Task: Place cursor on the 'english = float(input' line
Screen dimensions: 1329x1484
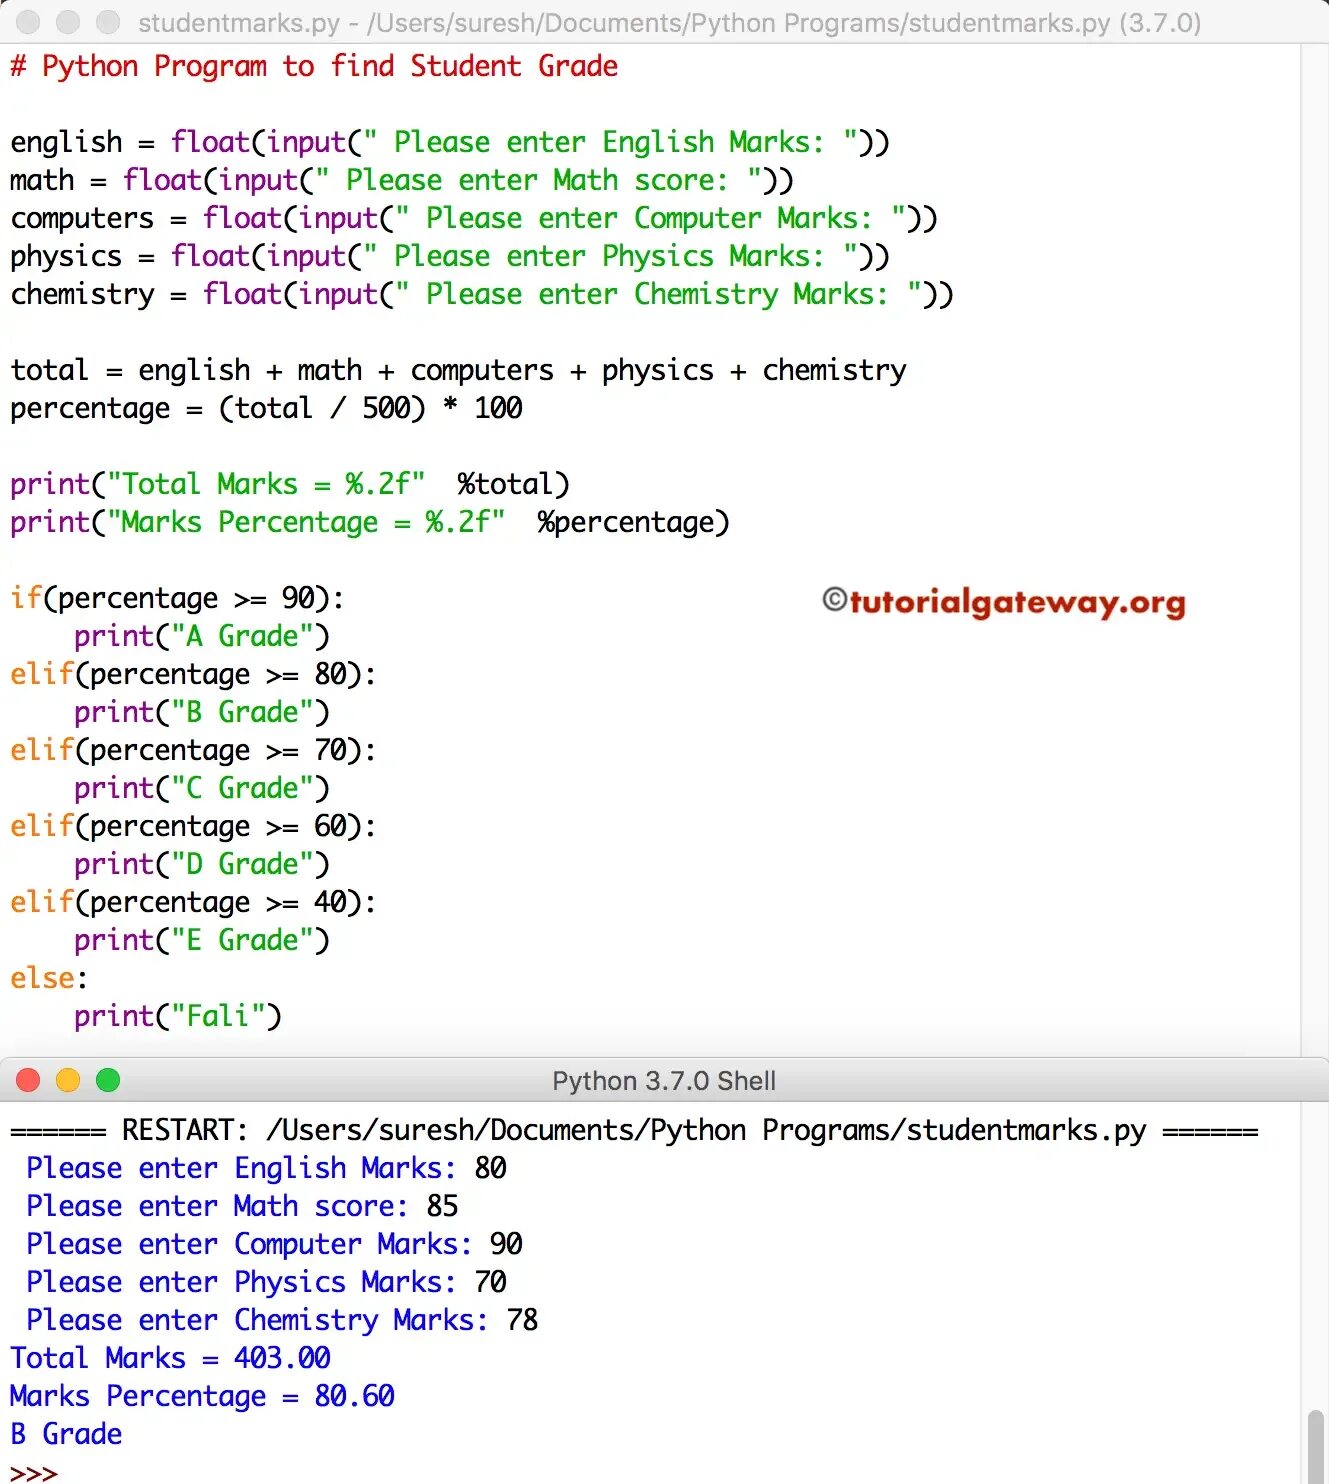Action: (x=450, y=142)
